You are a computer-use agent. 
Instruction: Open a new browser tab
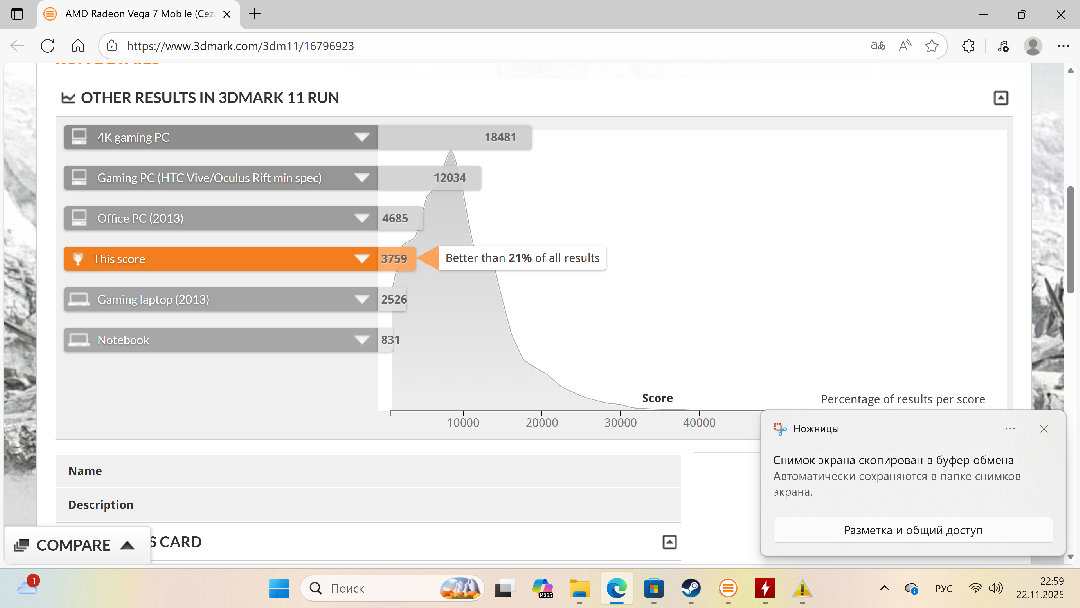click(x=255, y=14)
